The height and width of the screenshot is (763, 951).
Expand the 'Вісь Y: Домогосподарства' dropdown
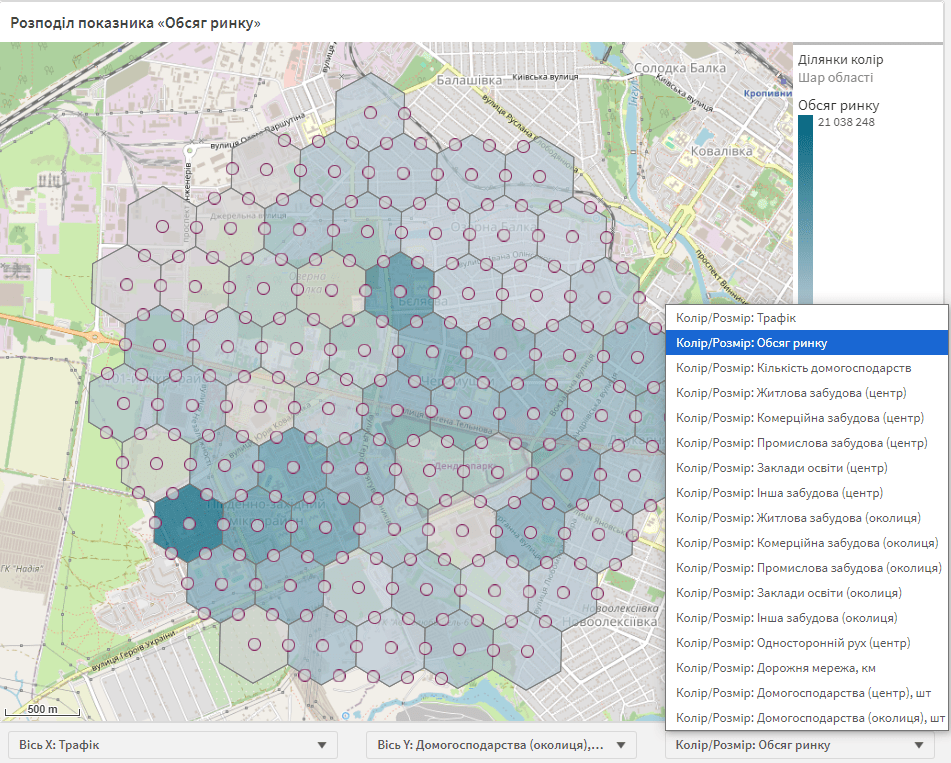tap(501, 745)
